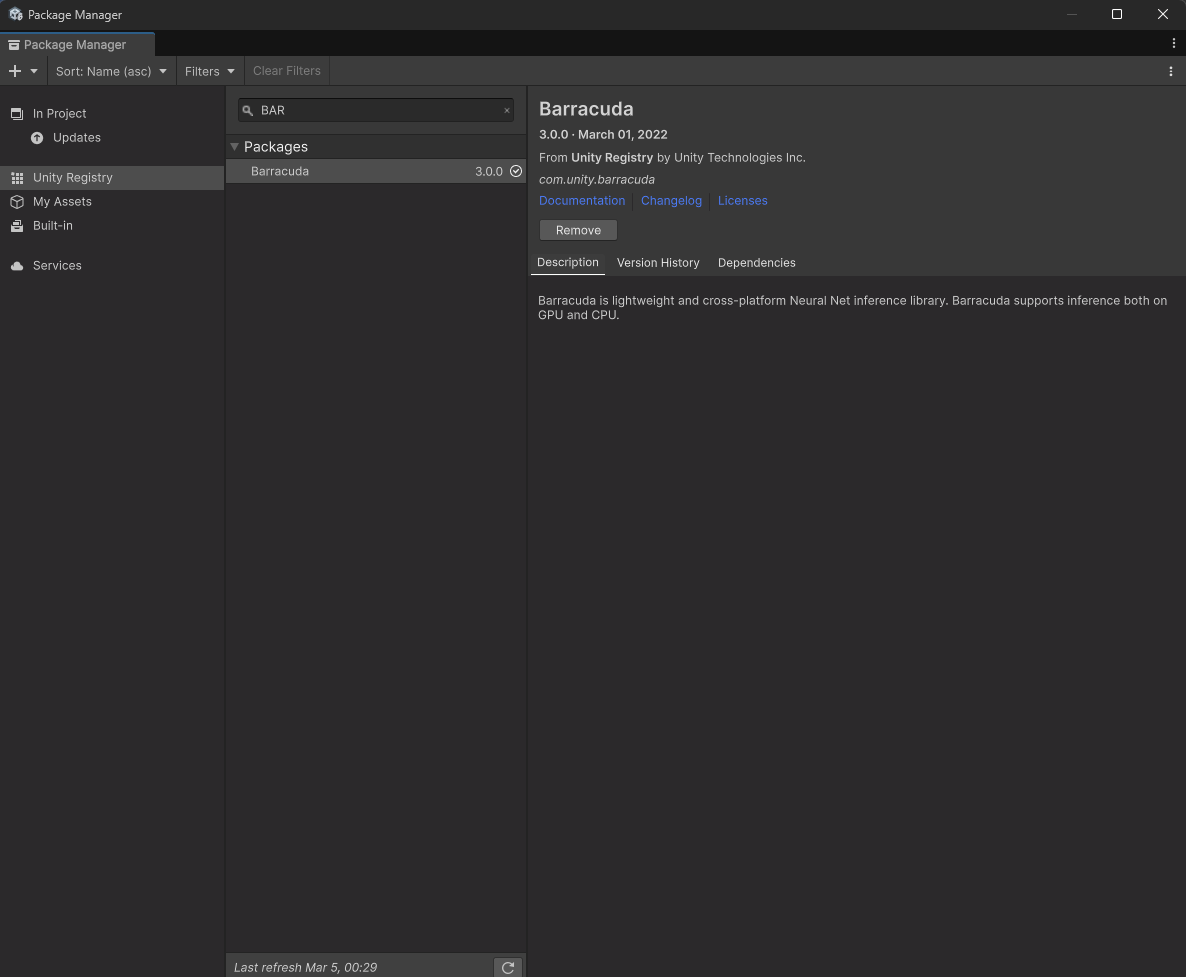This screenshot has width=1186, height=977.
Task: Click the plus add package icon
Action: click(15, 71)
